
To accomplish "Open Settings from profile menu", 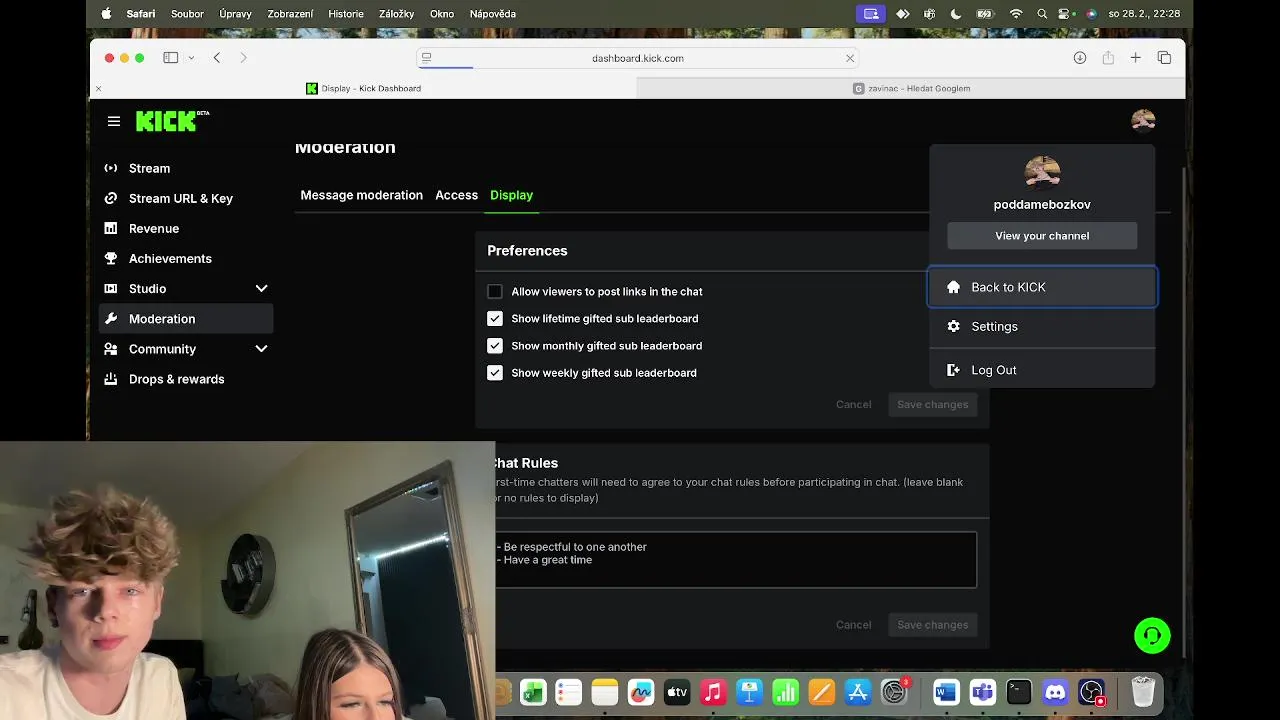I will [1042, 326].
